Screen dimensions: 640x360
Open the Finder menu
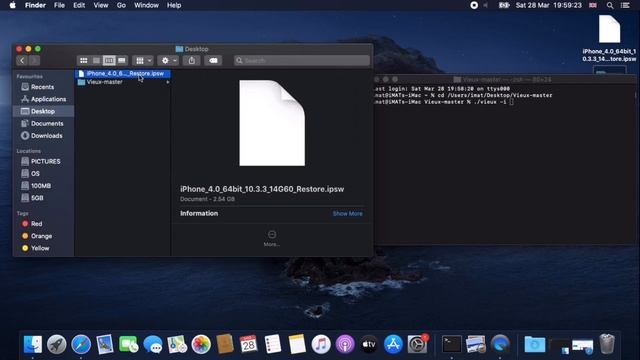tap(35, 5)
